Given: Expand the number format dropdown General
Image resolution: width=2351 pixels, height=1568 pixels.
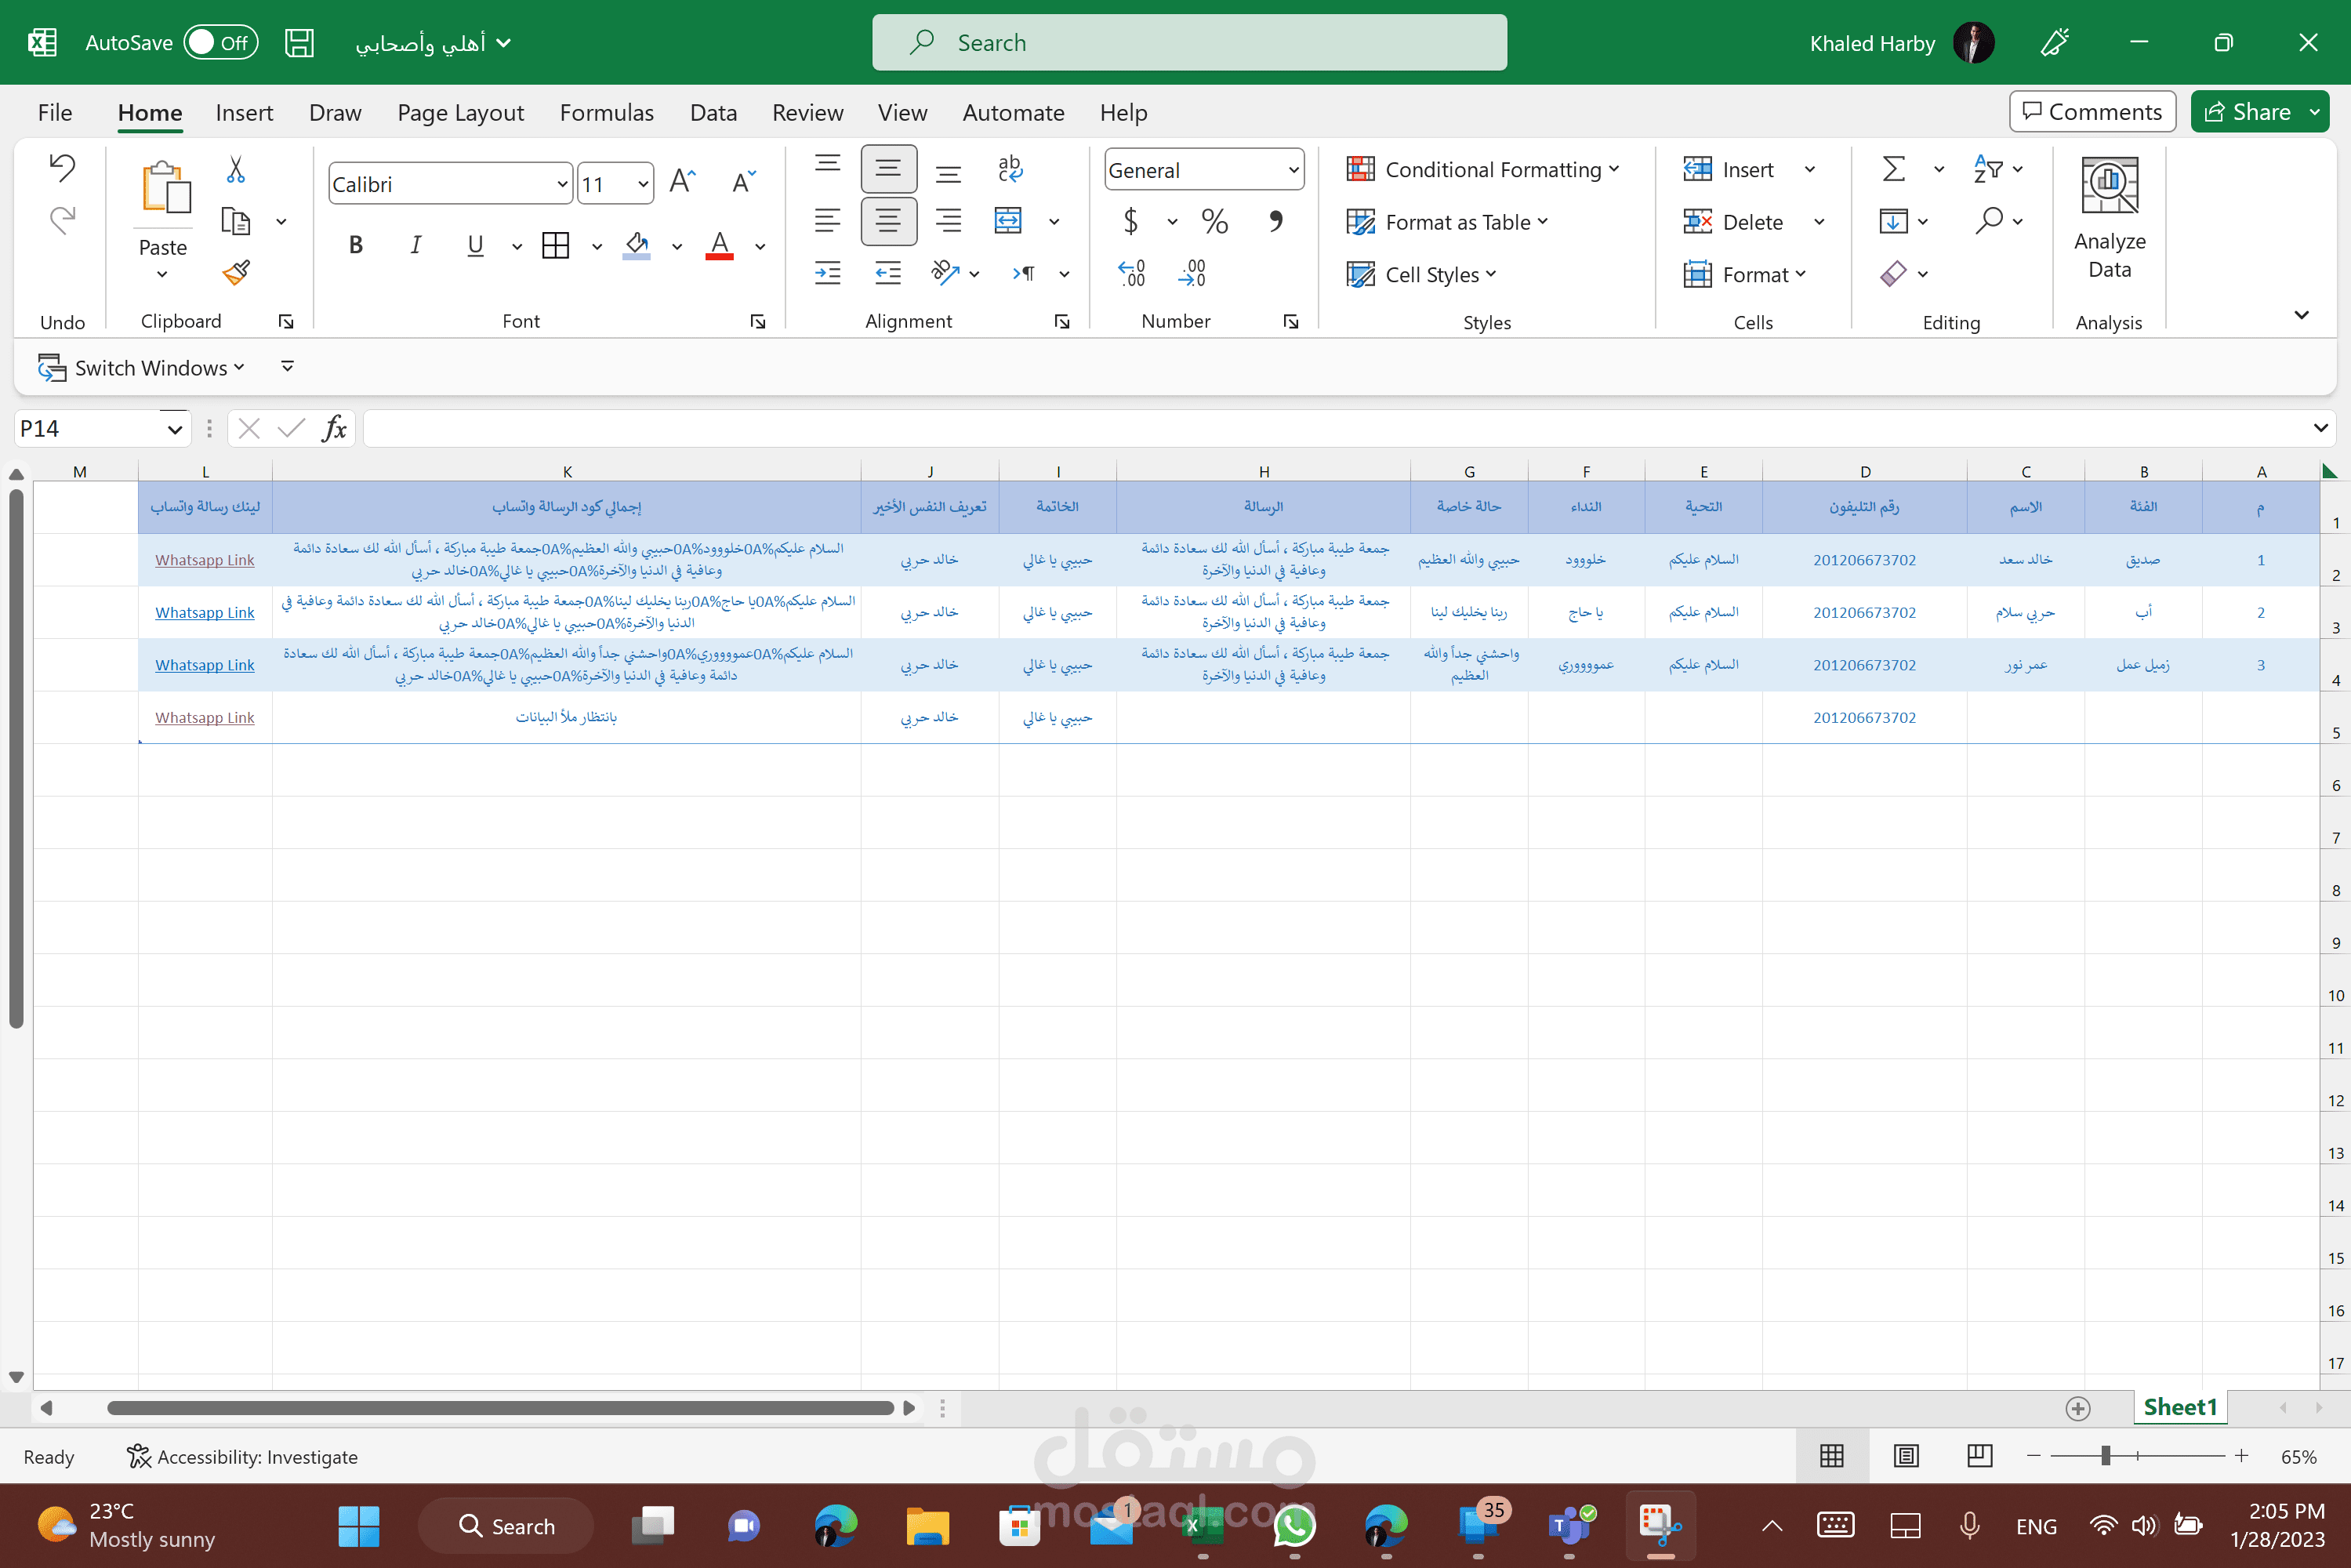Looking at the screenshot, I should click(x=1293, y=170).
